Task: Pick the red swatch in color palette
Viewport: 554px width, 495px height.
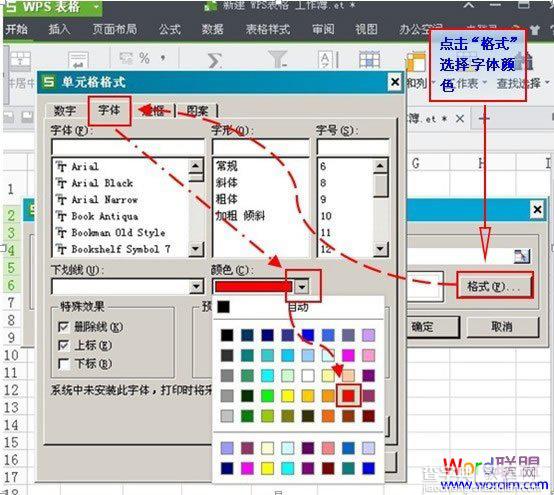Action: (348, 396)
